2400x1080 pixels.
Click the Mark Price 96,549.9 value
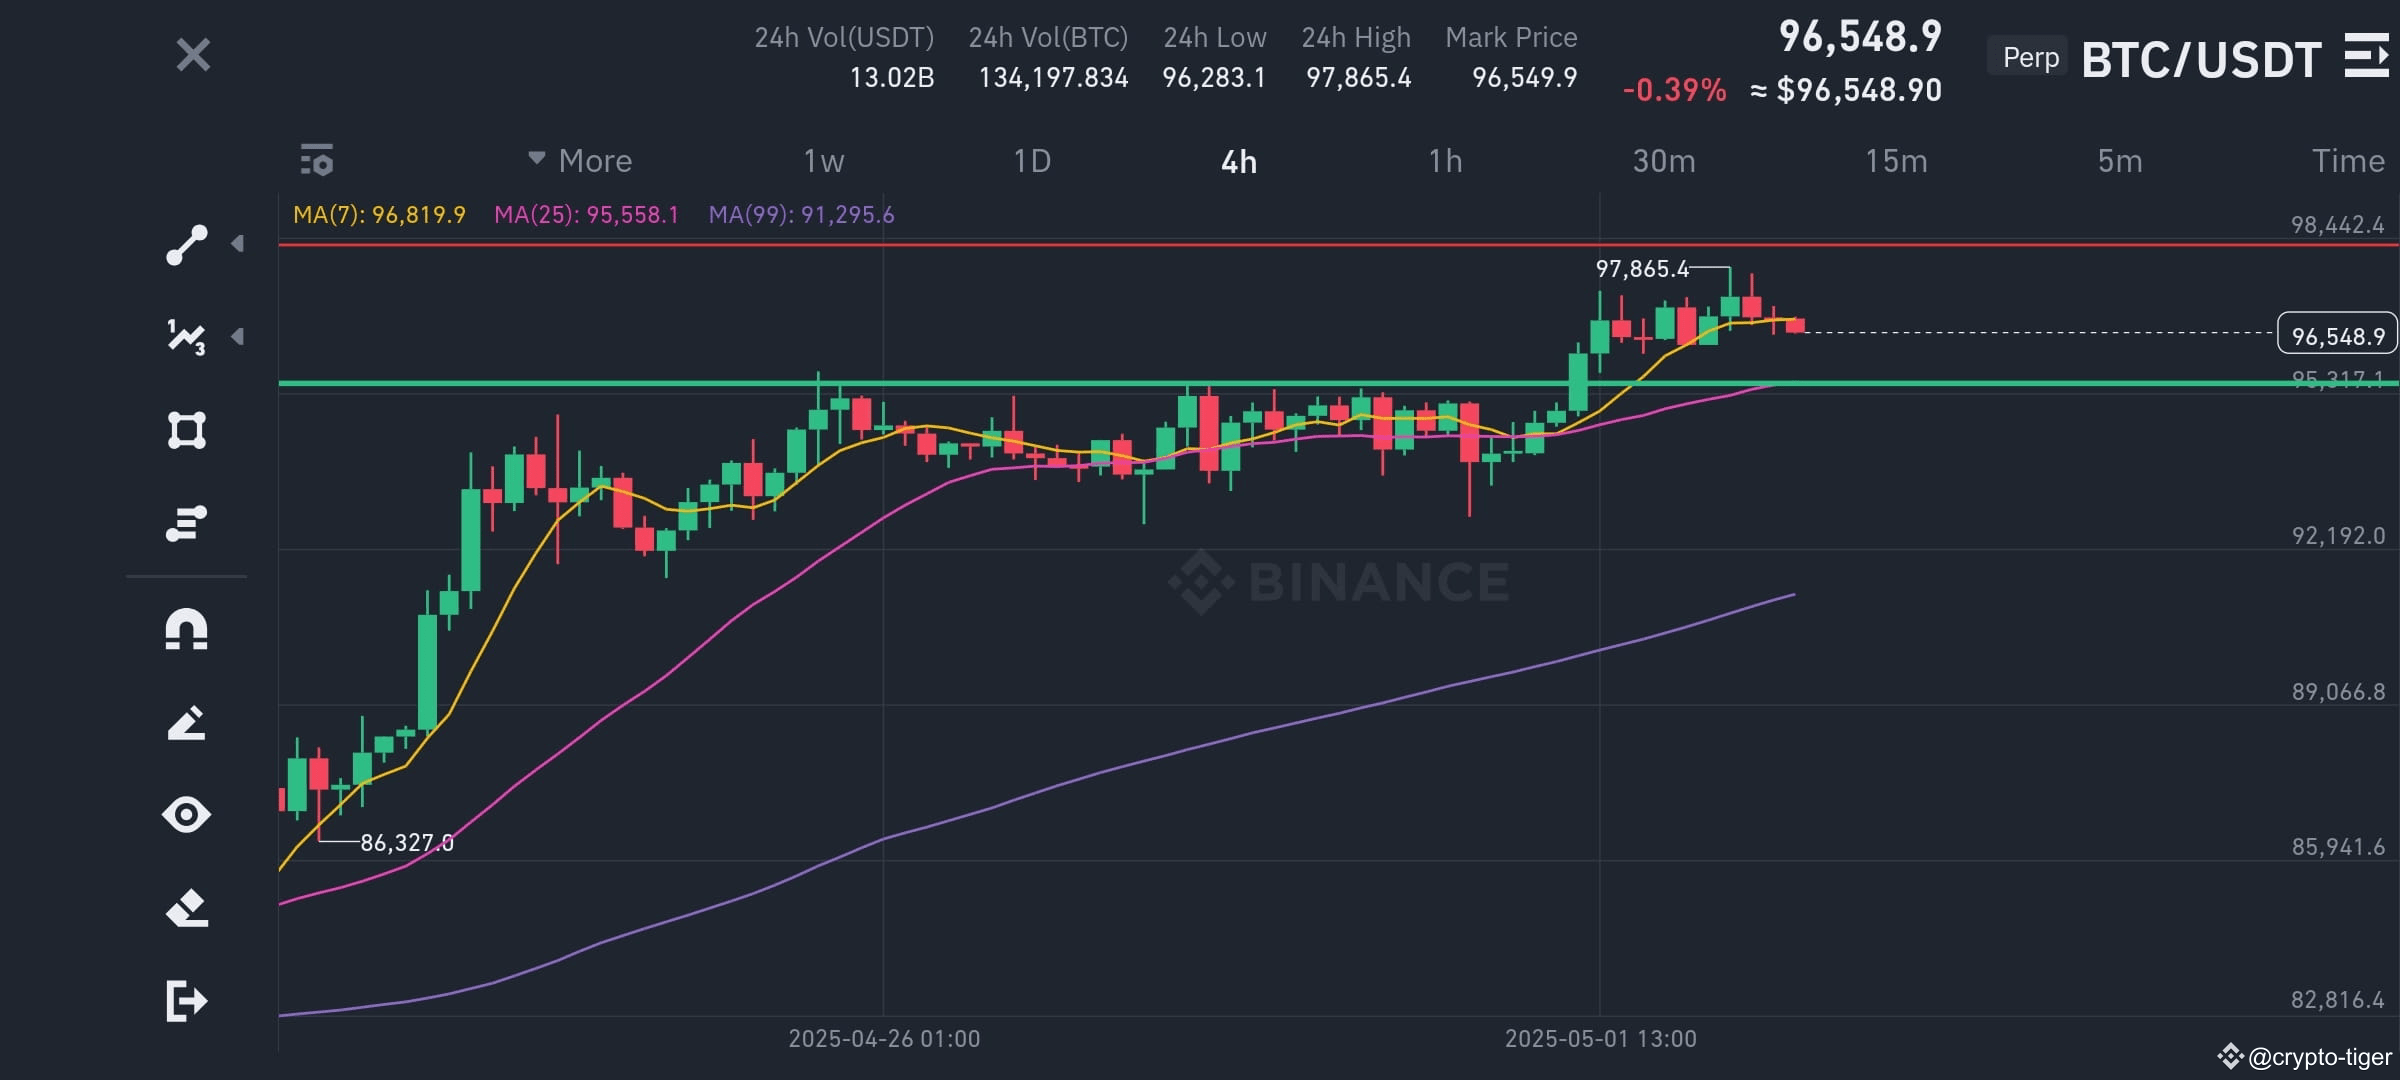click(1524, 77)
